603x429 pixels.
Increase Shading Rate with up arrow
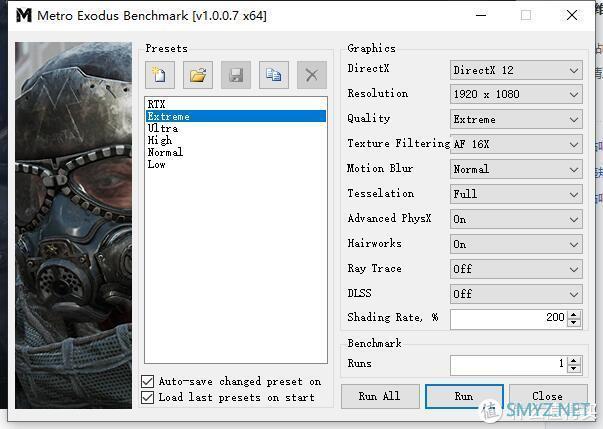click(x=574, y=315)
